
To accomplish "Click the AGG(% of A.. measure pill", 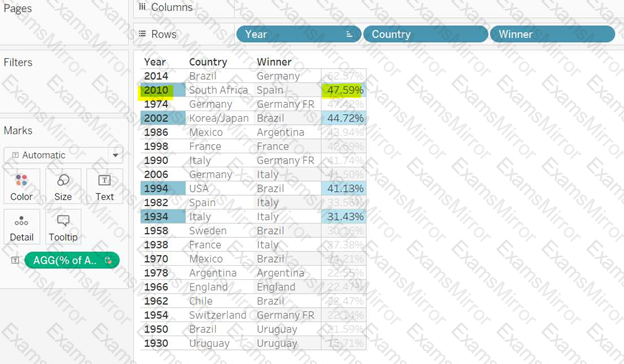I will 72,260.
